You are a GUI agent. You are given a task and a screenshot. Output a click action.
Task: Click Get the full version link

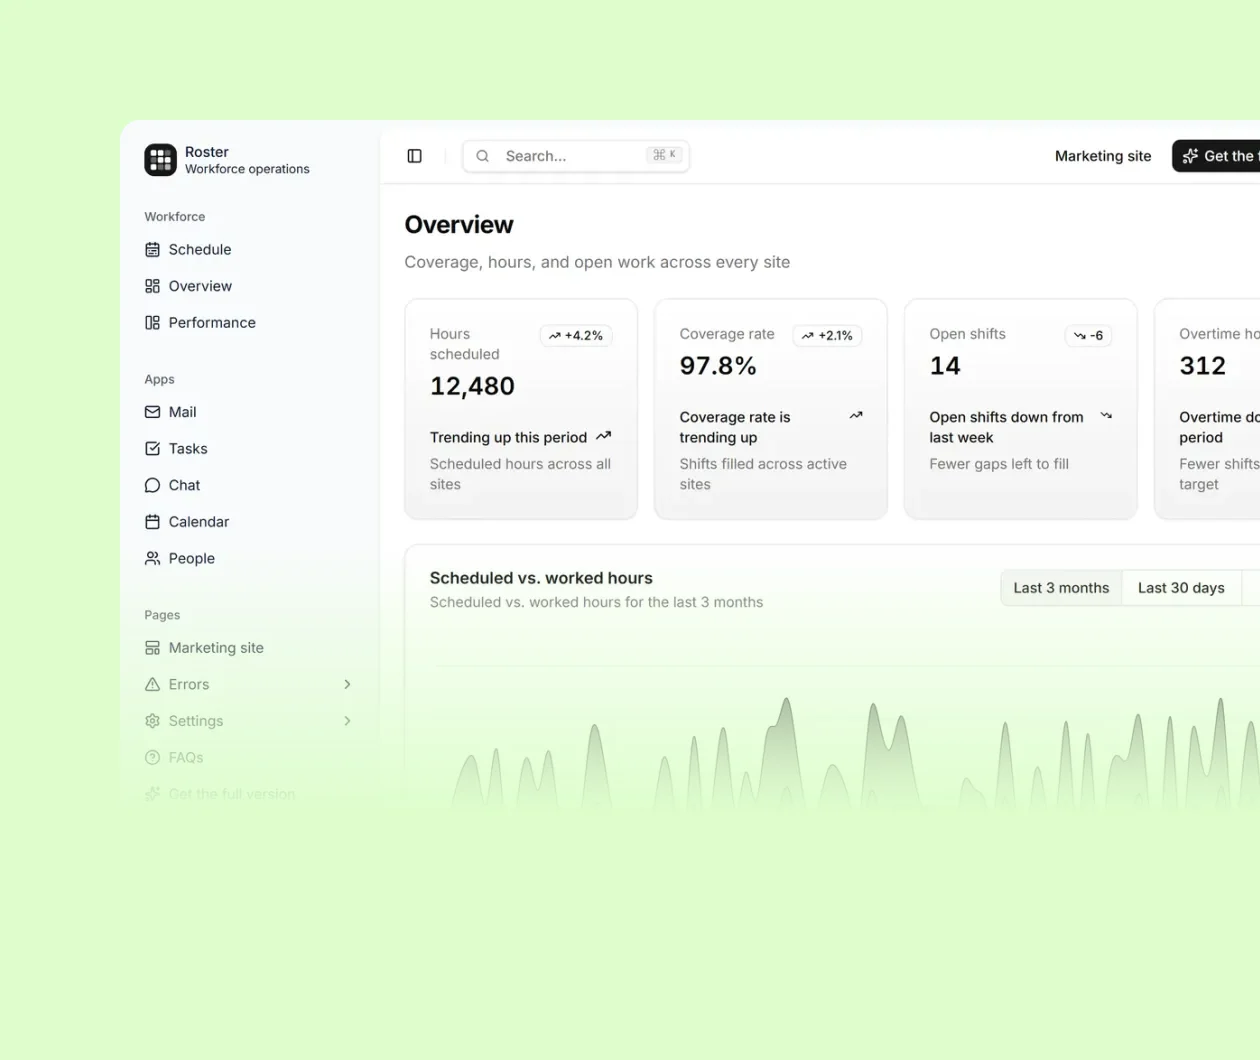coord(250,794)
